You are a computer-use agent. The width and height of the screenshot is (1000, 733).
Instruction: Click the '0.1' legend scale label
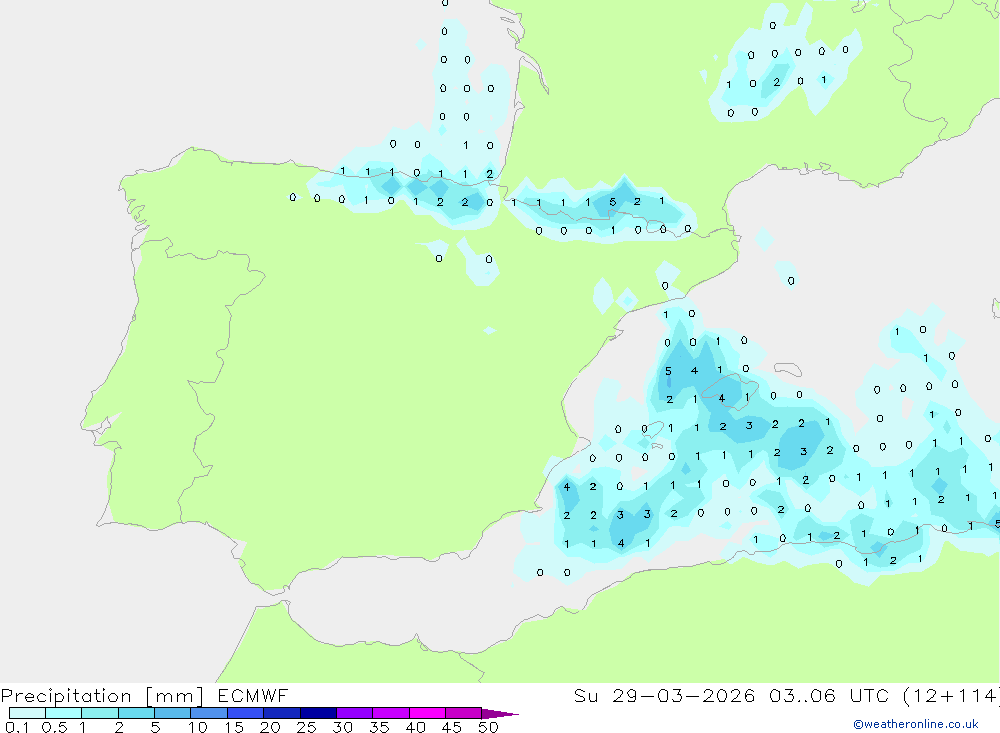tap(17, 727)
